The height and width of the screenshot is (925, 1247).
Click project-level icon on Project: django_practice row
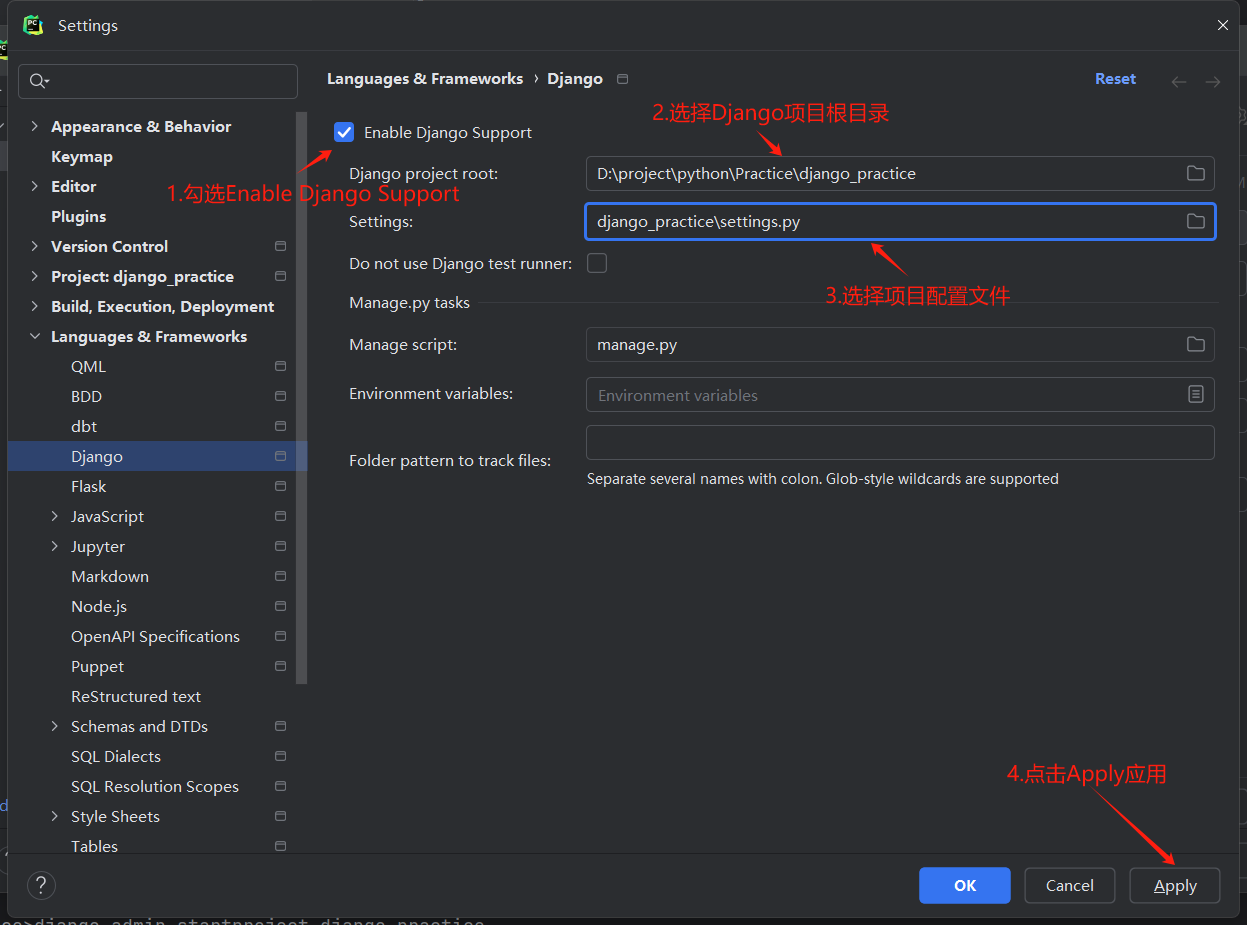tap(280, 276)
